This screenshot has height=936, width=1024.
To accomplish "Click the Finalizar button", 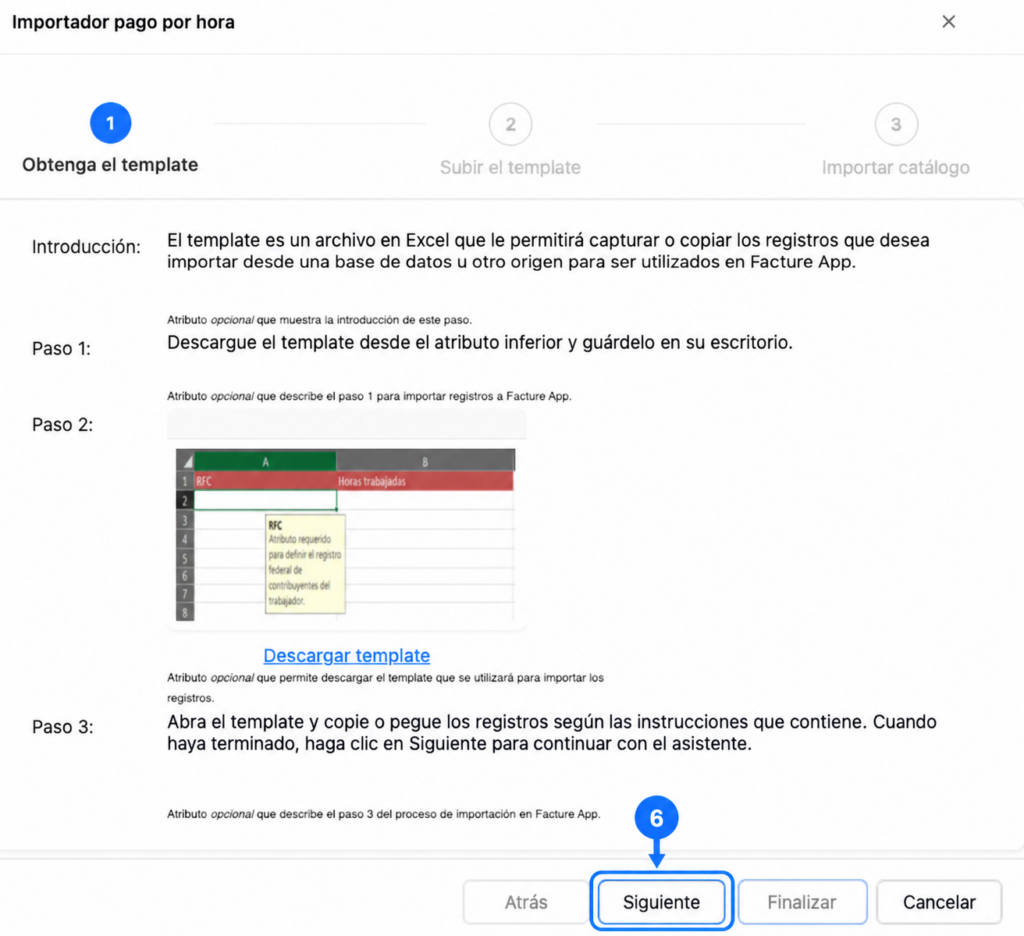I will coord(802,902).
